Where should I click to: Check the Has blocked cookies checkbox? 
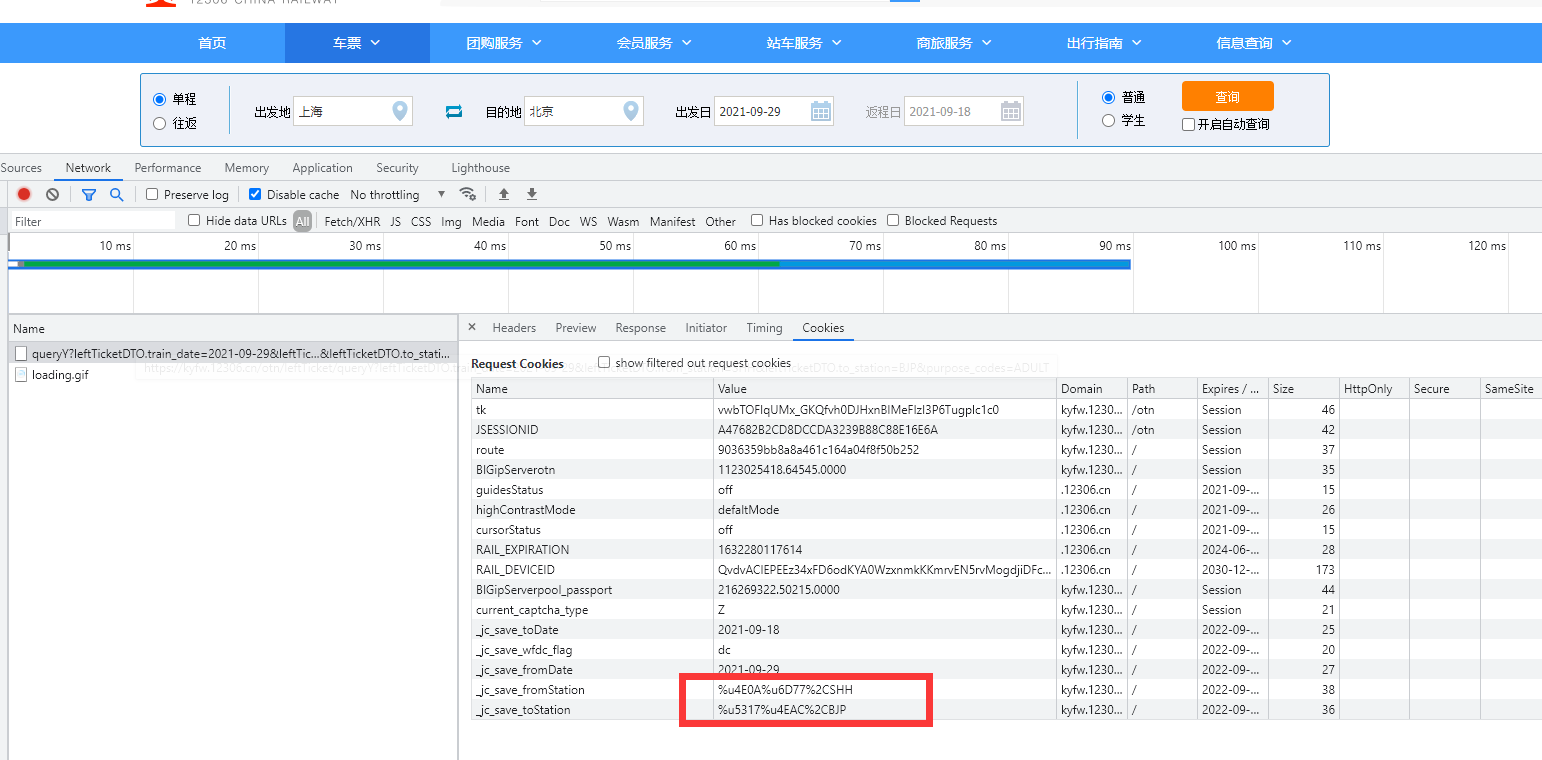(x=757, y=220)
